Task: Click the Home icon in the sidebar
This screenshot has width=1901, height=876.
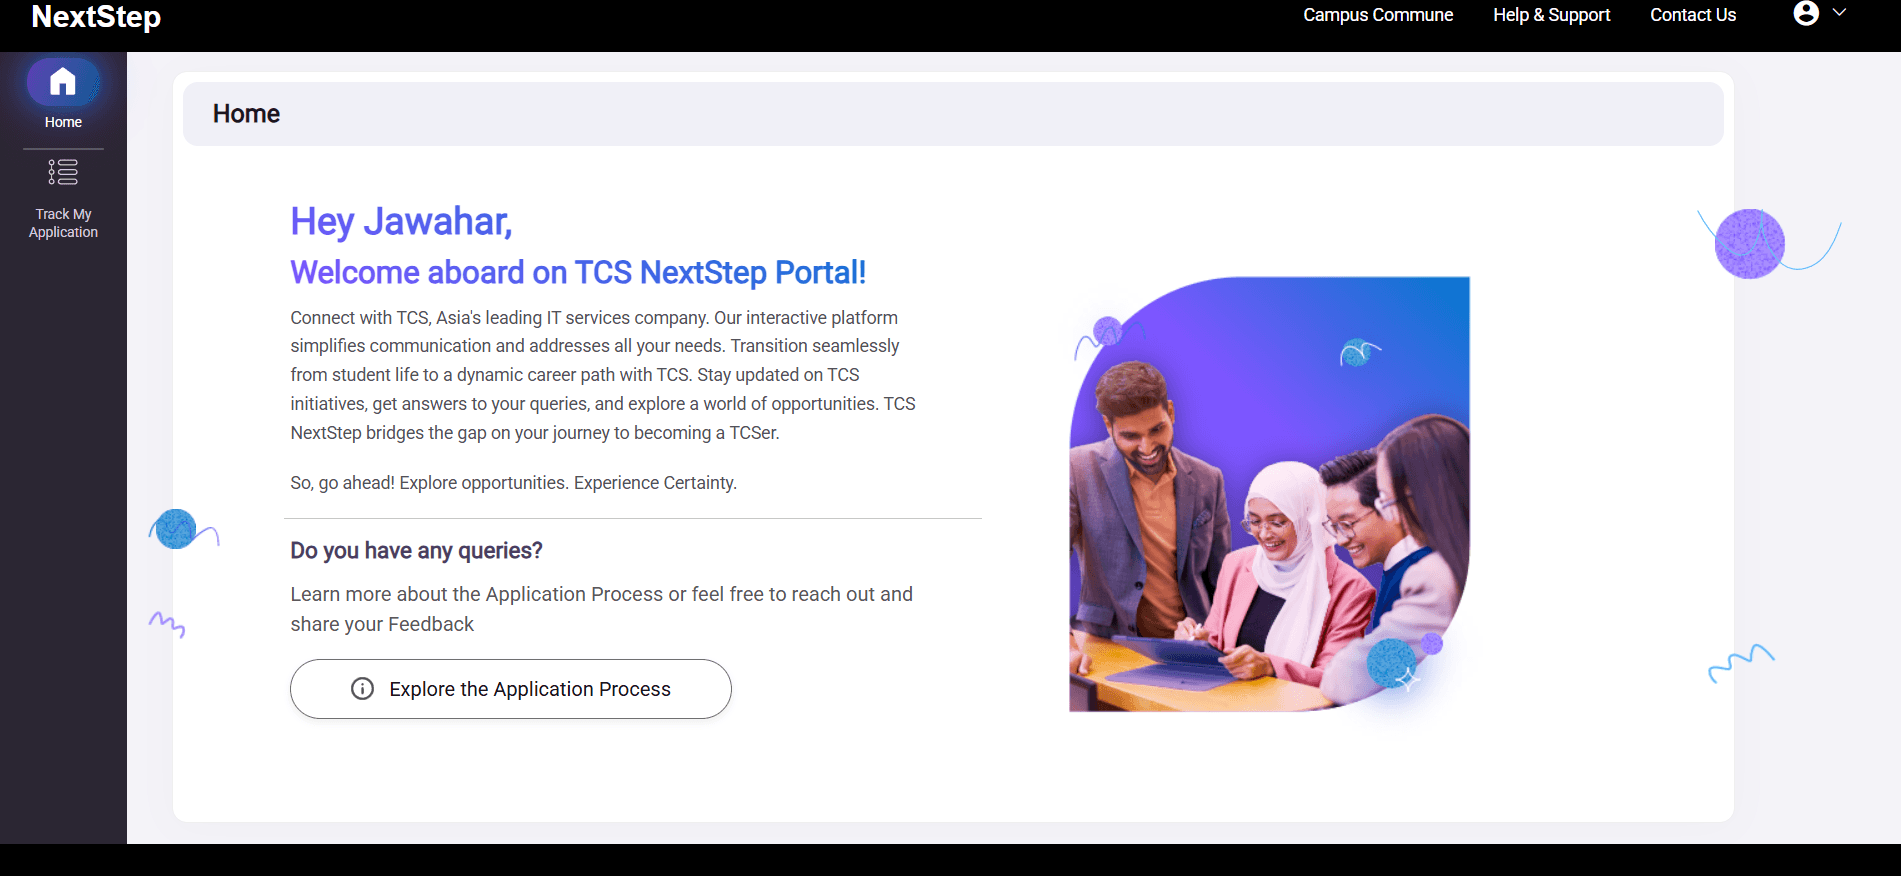Action: pyautogui.click(x=63, y=82)
